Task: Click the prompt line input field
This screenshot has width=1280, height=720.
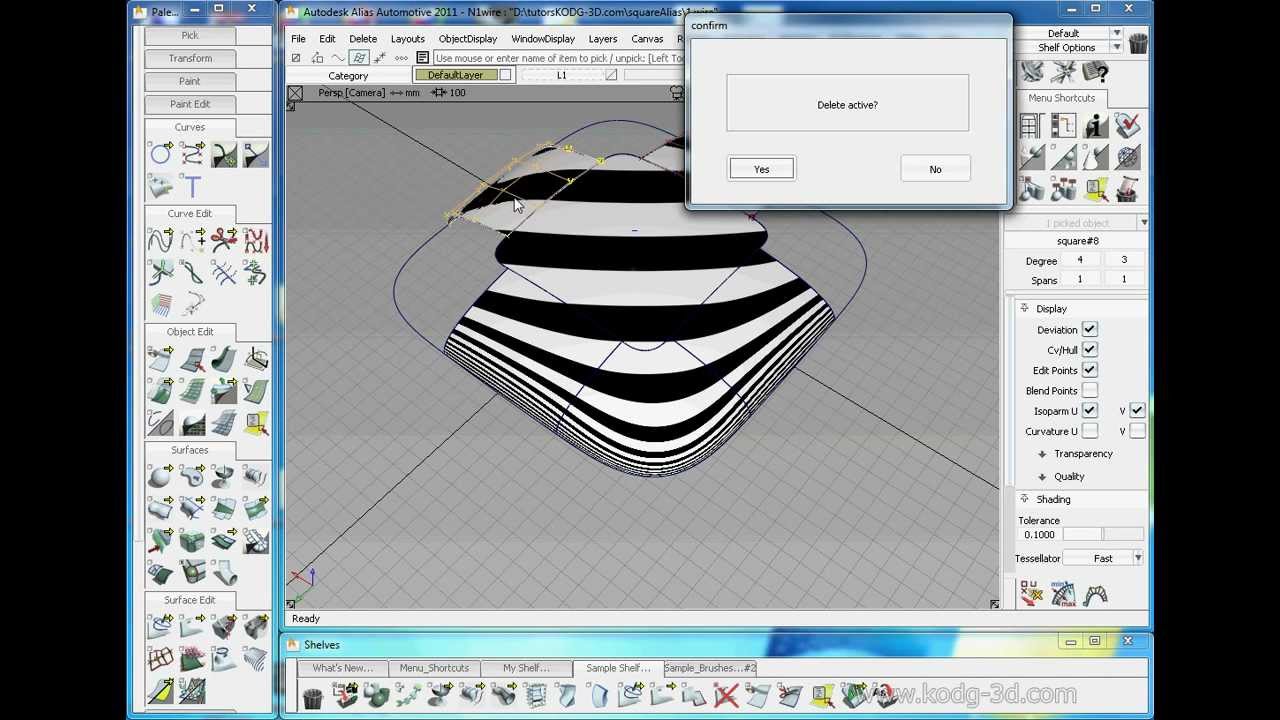Action: pos(560,58)
